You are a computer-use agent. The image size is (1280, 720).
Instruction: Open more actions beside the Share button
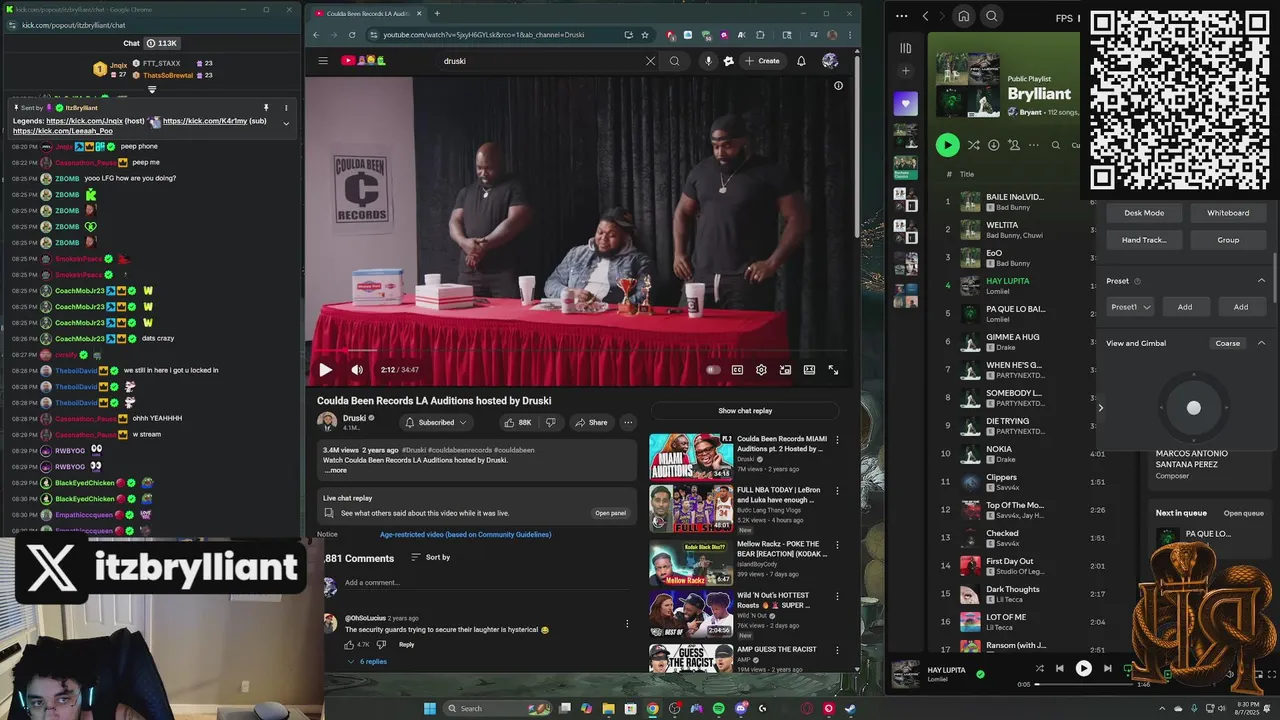coord(628,422)
